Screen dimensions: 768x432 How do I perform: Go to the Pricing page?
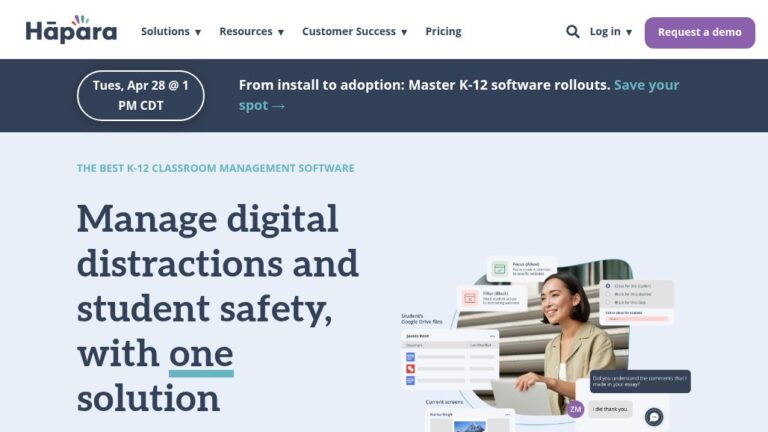[x=443, y=32]
